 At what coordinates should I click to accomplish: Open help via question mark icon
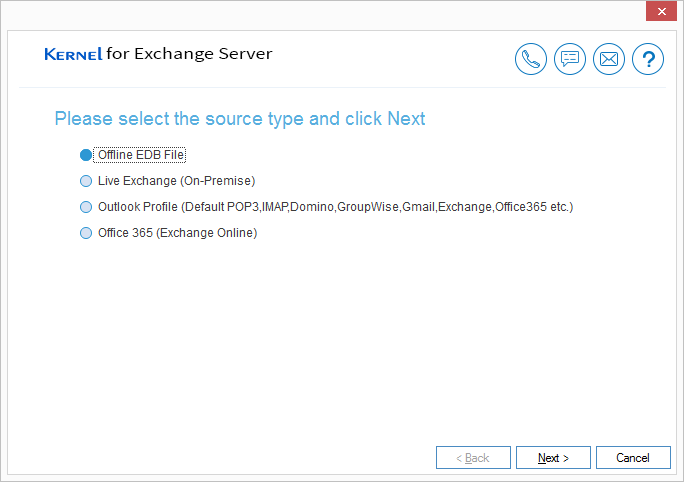click(x=648, y=59)
